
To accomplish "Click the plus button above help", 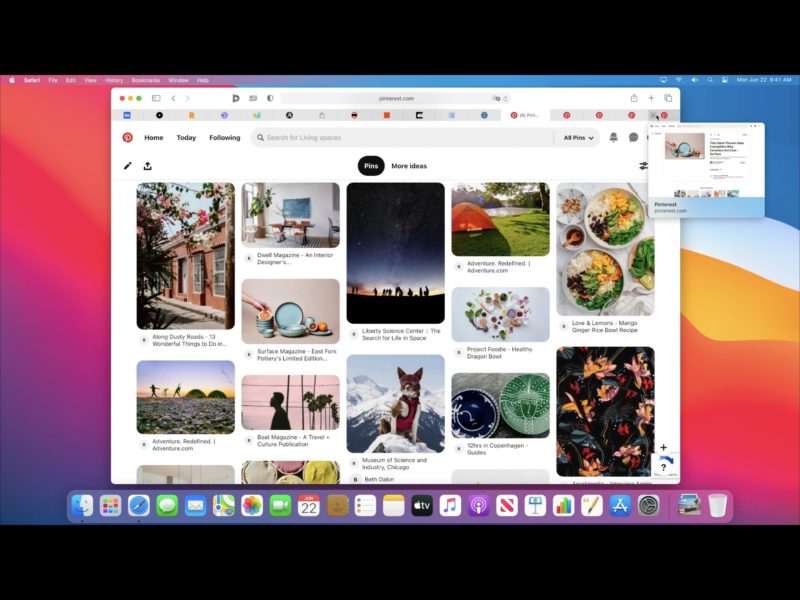I will tap(663, 447).
